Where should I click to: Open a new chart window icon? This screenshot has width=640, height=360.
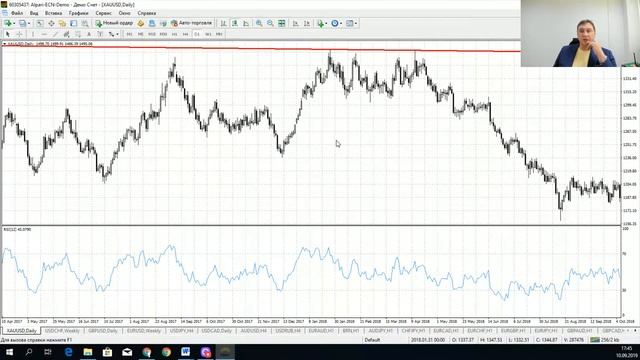click(7, 23)
